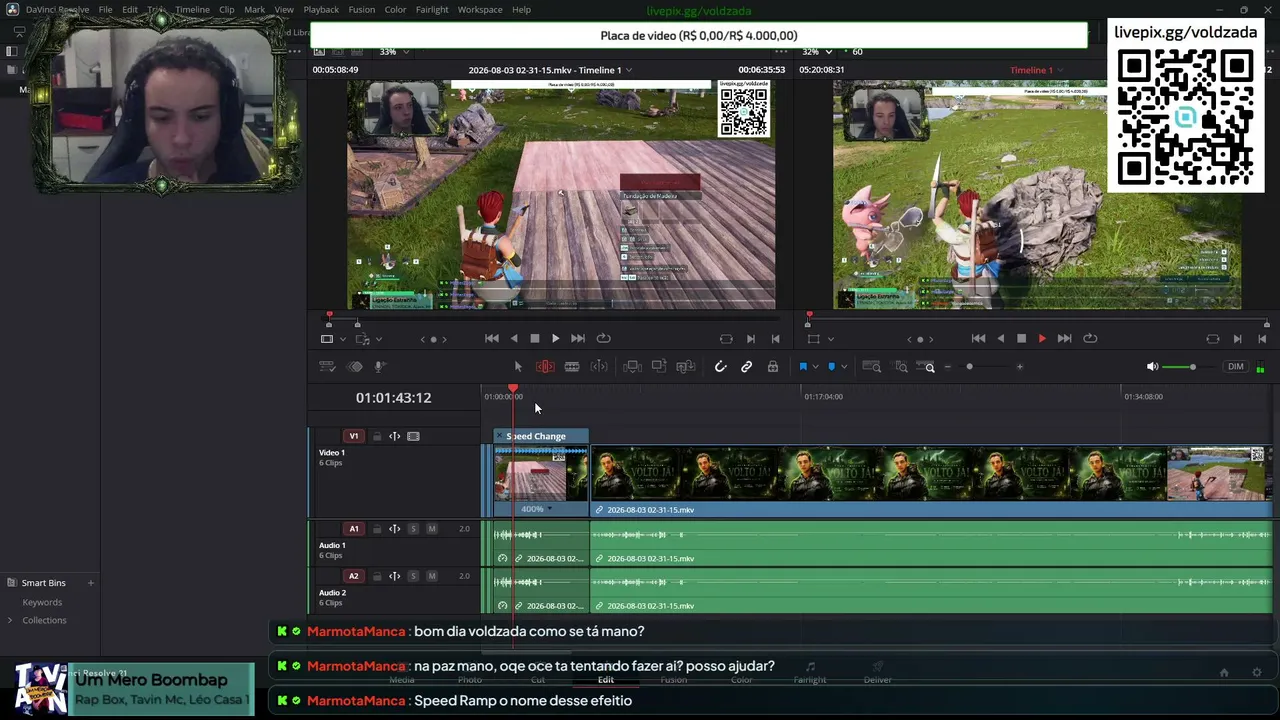Open the 400% speed dropdown on the clip
The width and height of the screenshot is (1280, 720).
point(536,509)
